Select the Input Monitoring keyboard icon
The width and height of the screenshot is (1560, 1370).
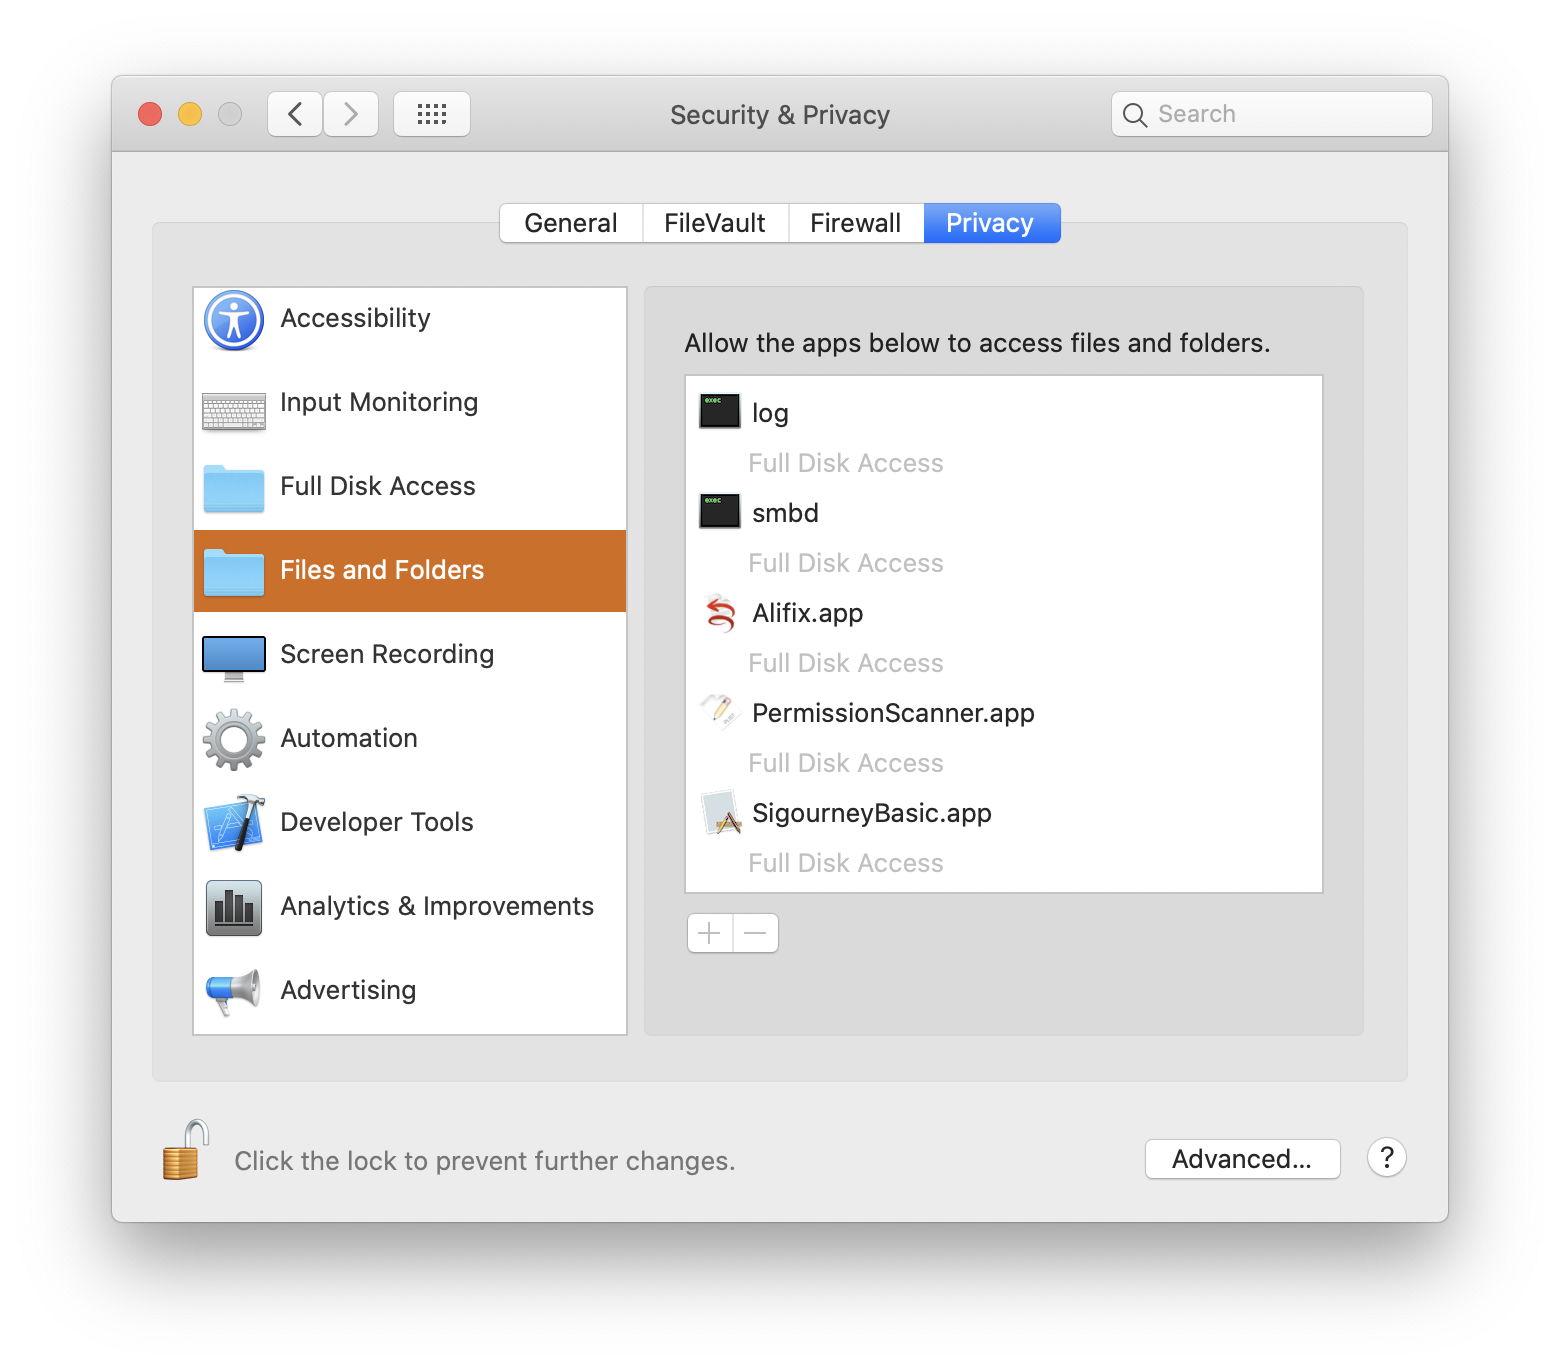[x=234, y=410]
